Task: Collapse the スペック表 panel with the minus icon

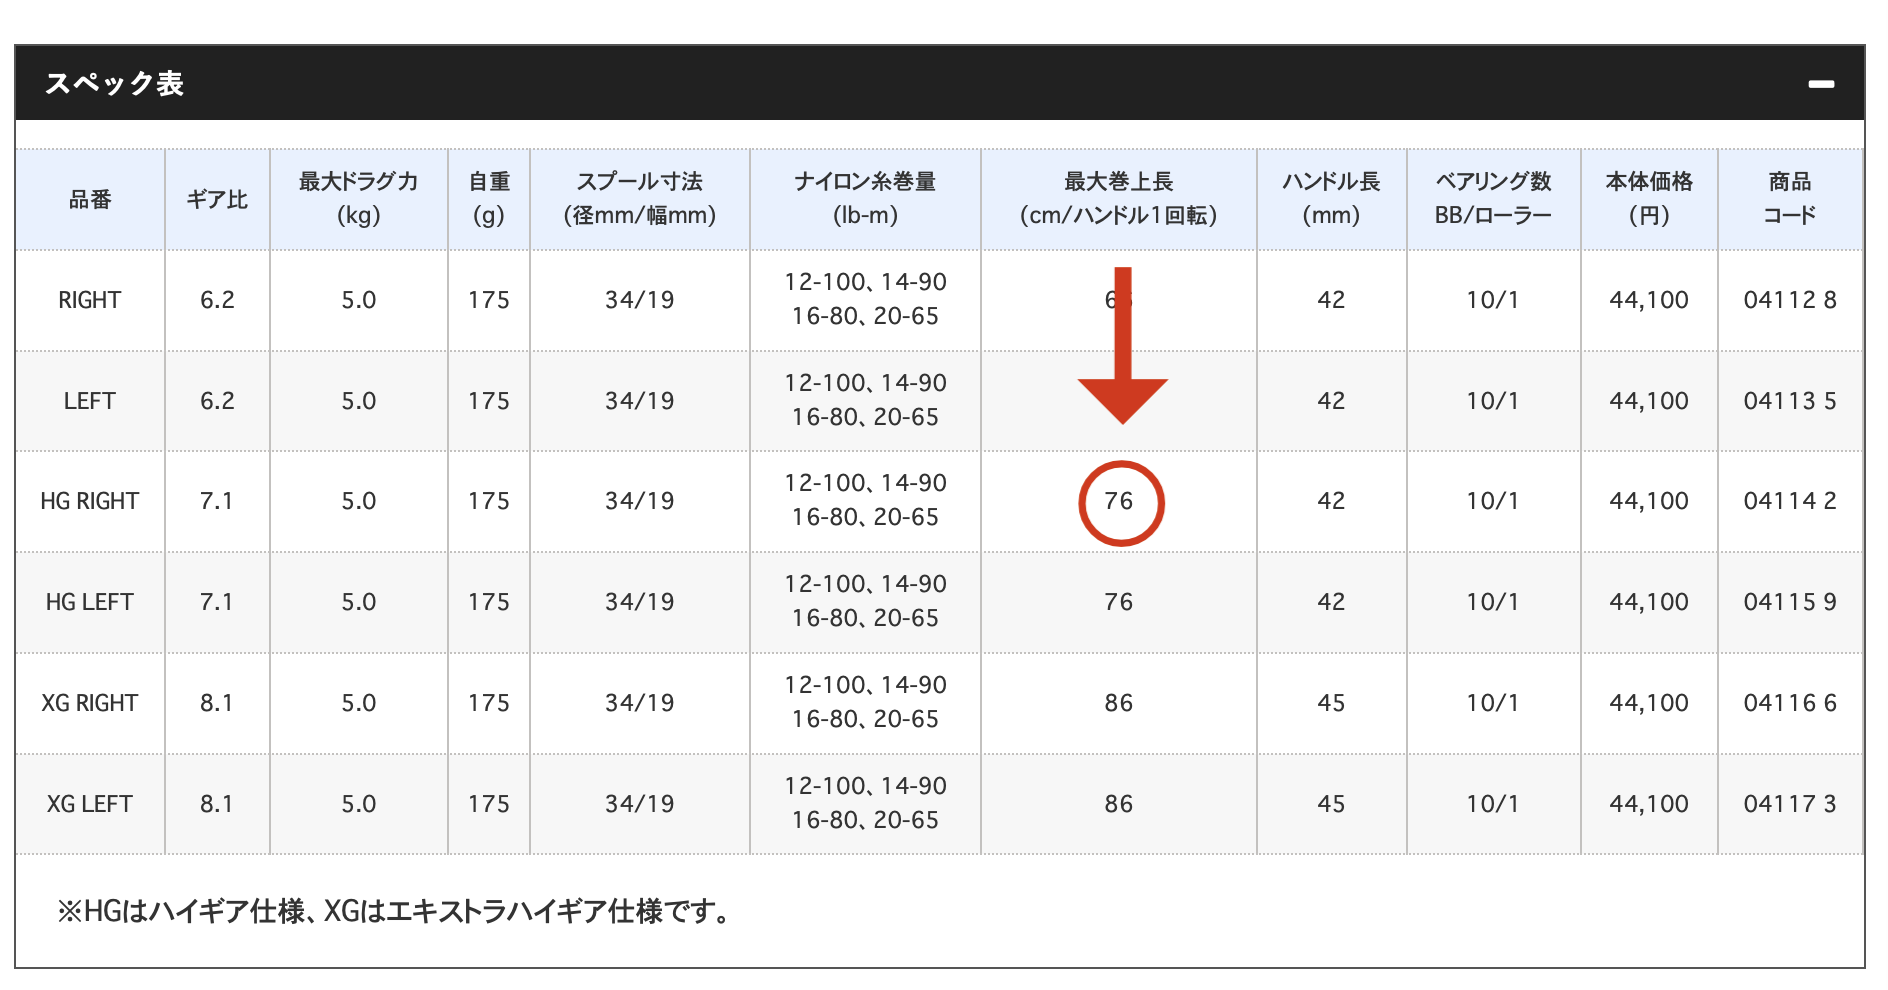Action: tap(1824, 83)
